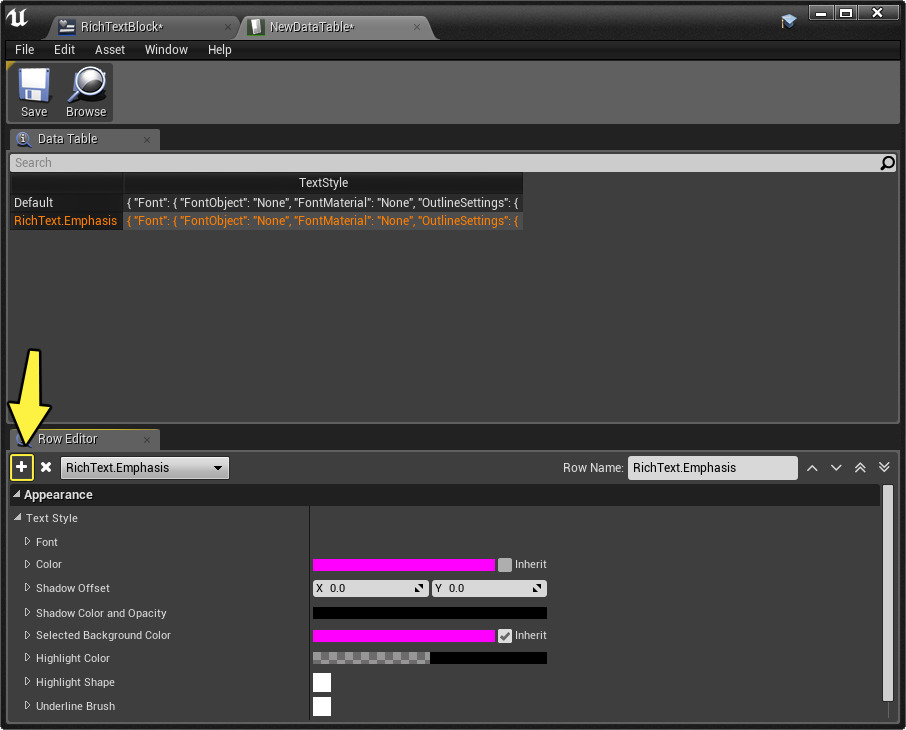This screenshot has height=730, width=906.
Task: Toggle Inherit checkbox for Color
Action: 505,565
